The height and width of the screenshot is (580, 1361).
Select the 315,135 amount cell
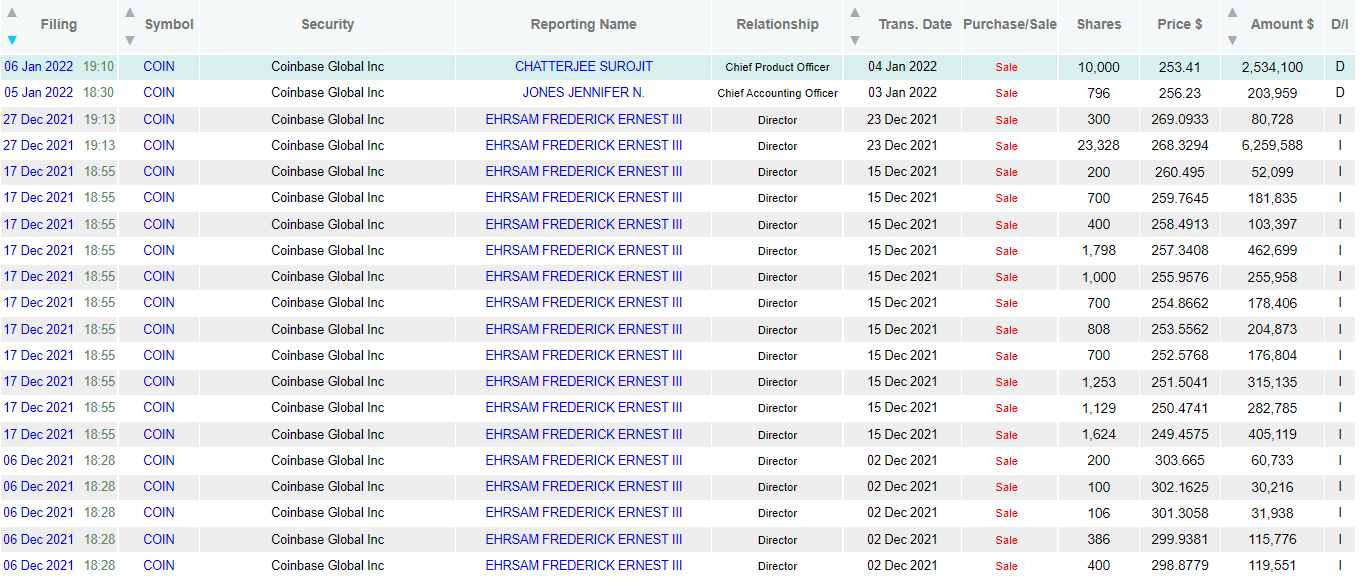[1272, 381]
